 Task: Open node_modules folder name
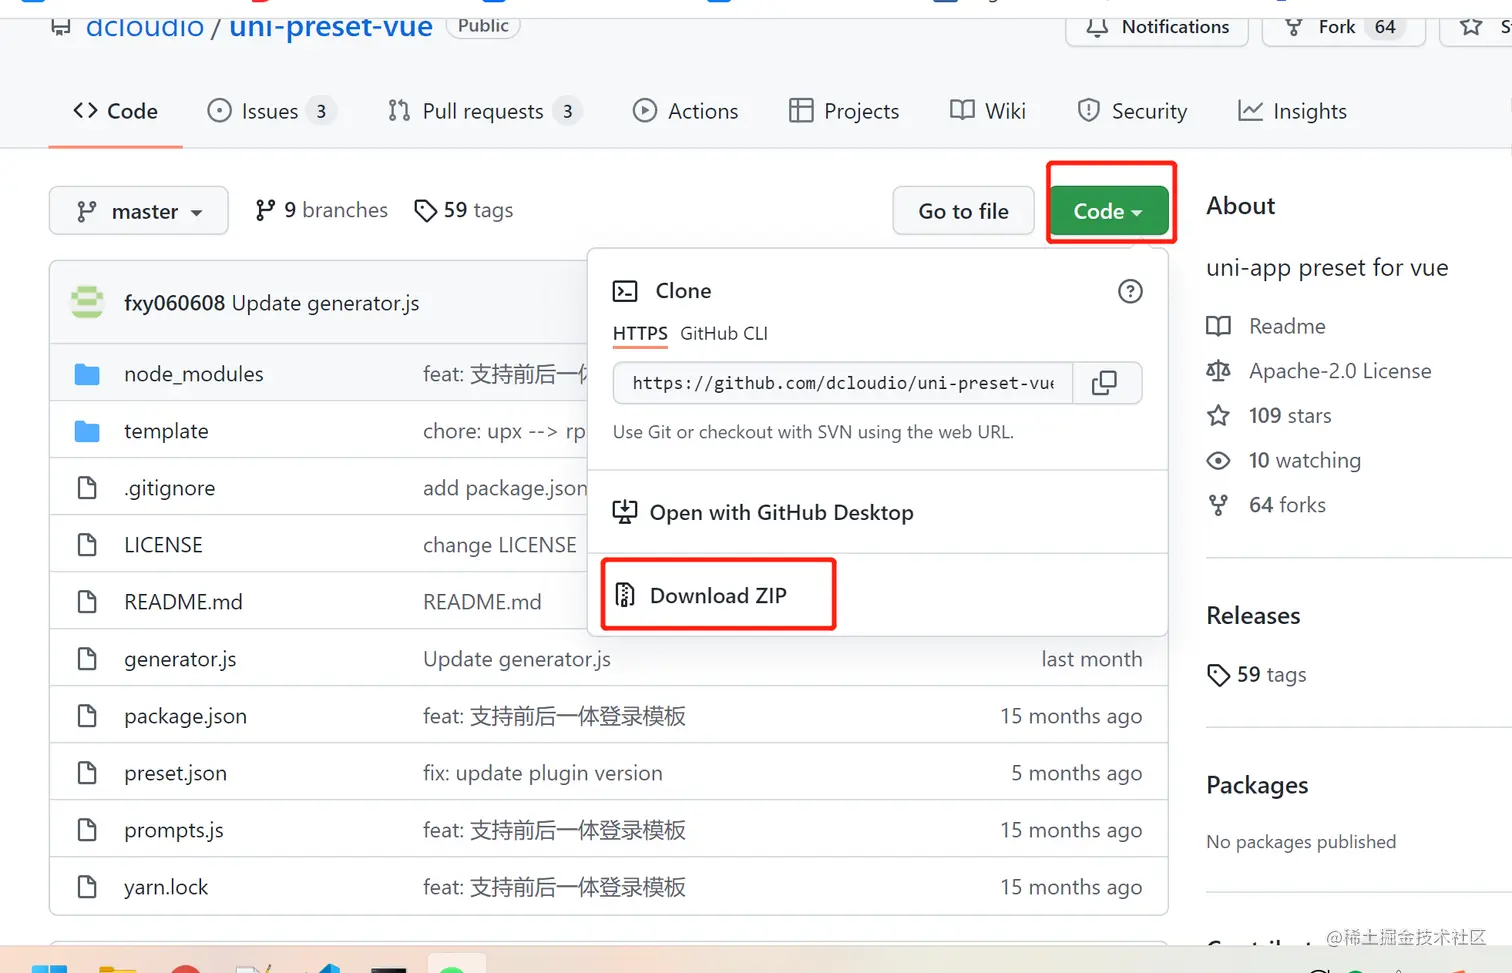point(194,374)
